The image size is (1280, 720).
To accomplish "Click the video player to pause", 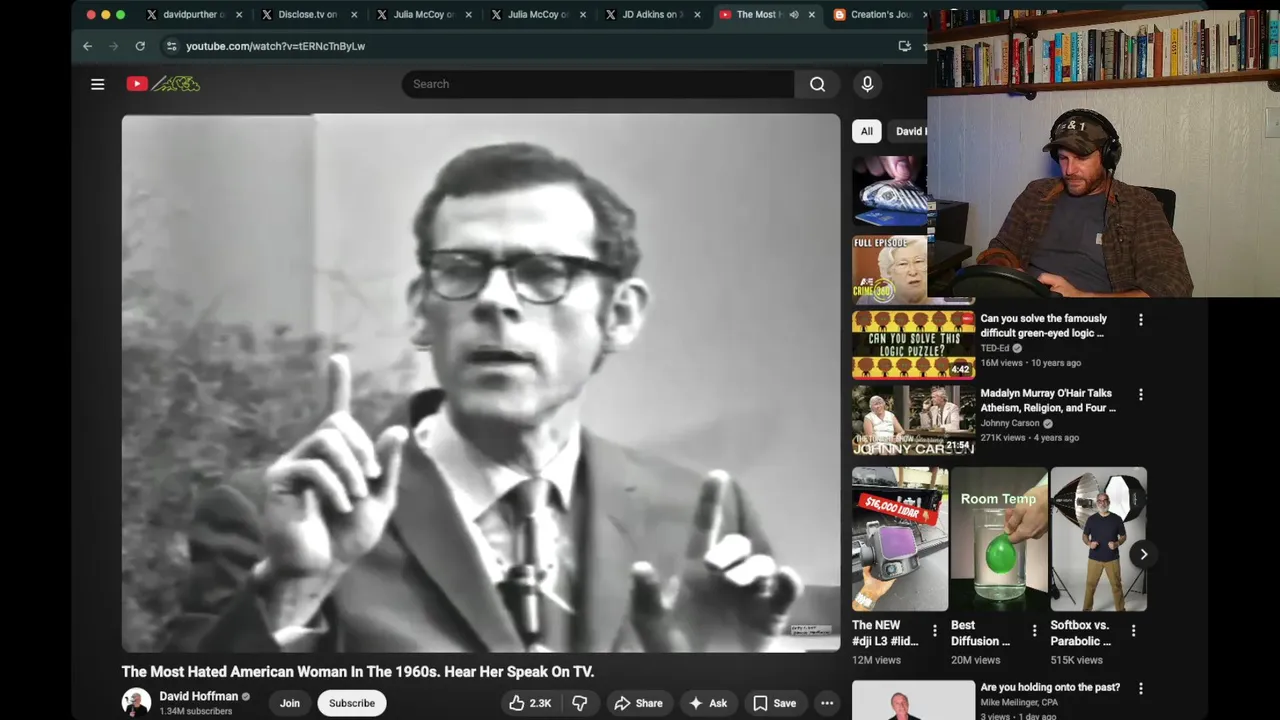I will pos(481,383).
